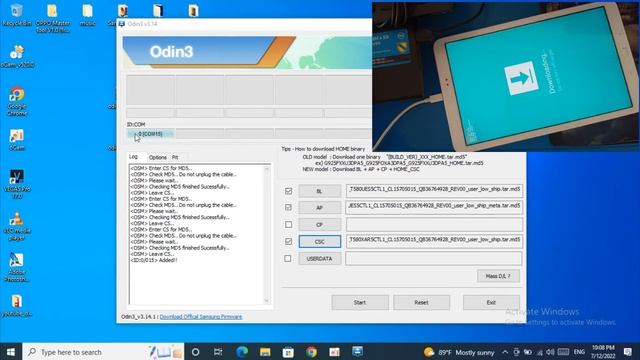Click the log panel scrollbar up arrow
This screenshot has width=640, height=360.
[x=267, y=169]
